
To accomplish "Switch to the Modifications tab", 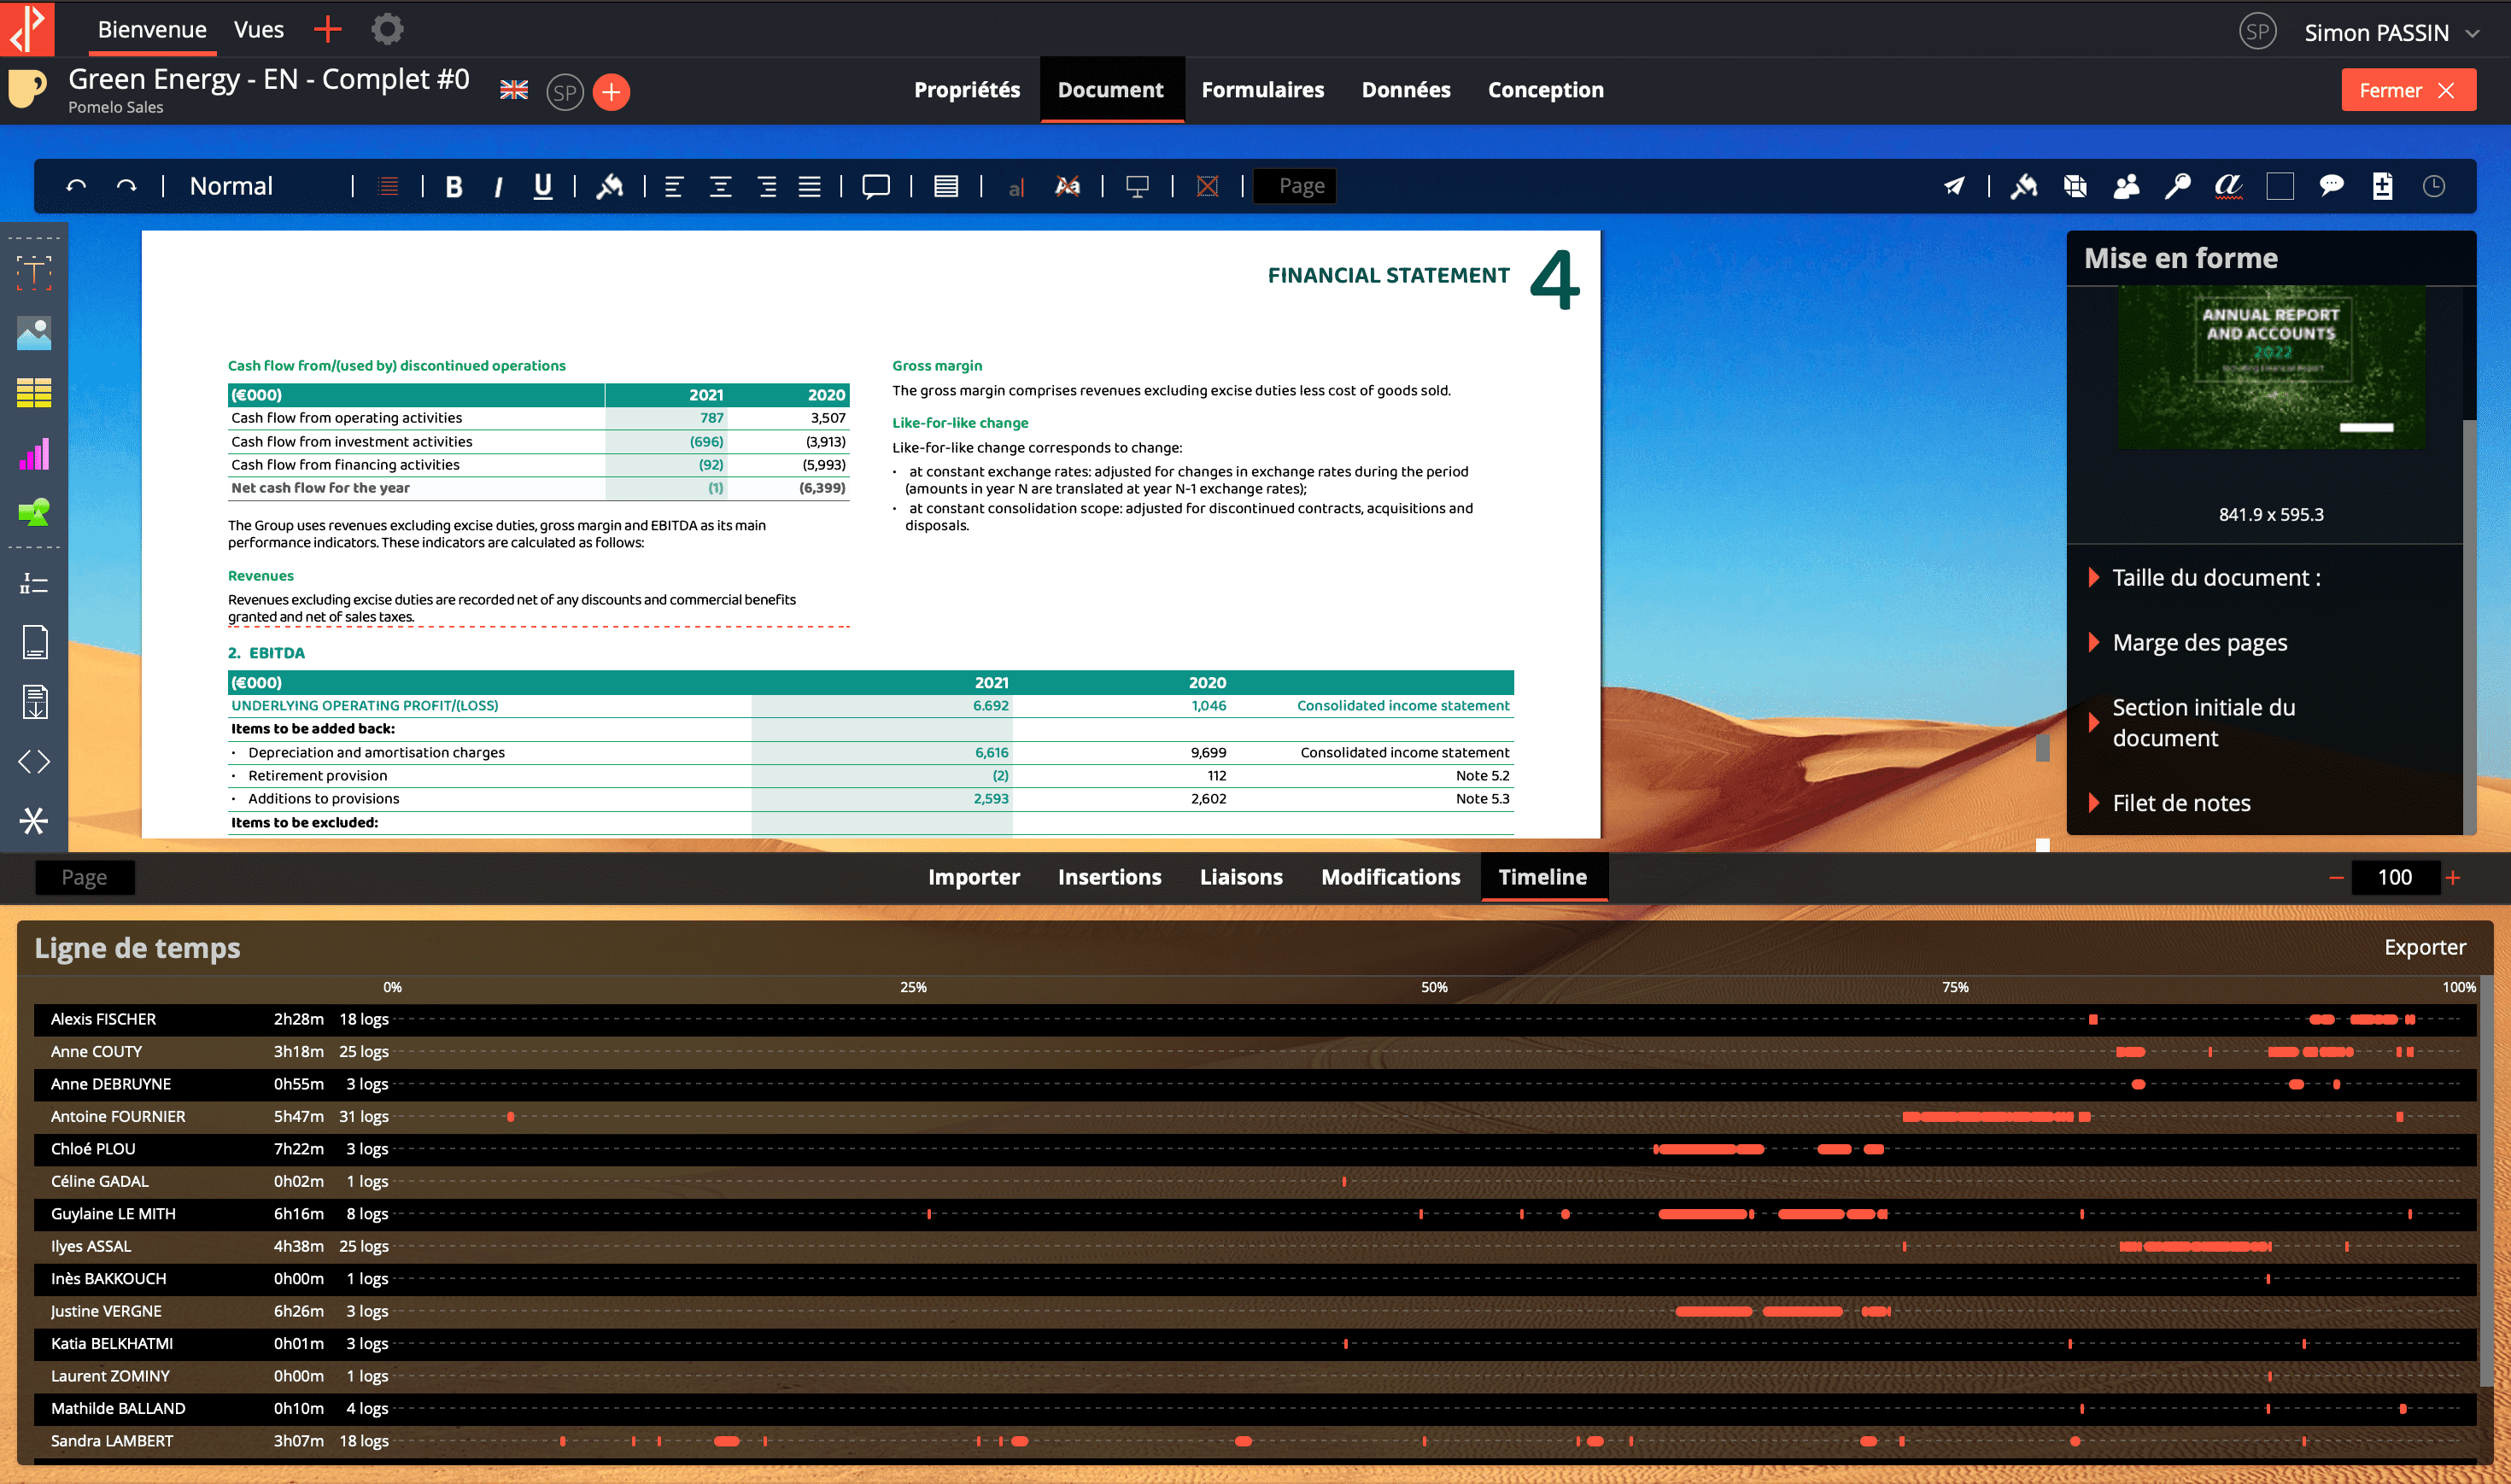I will coord(1390,877).
